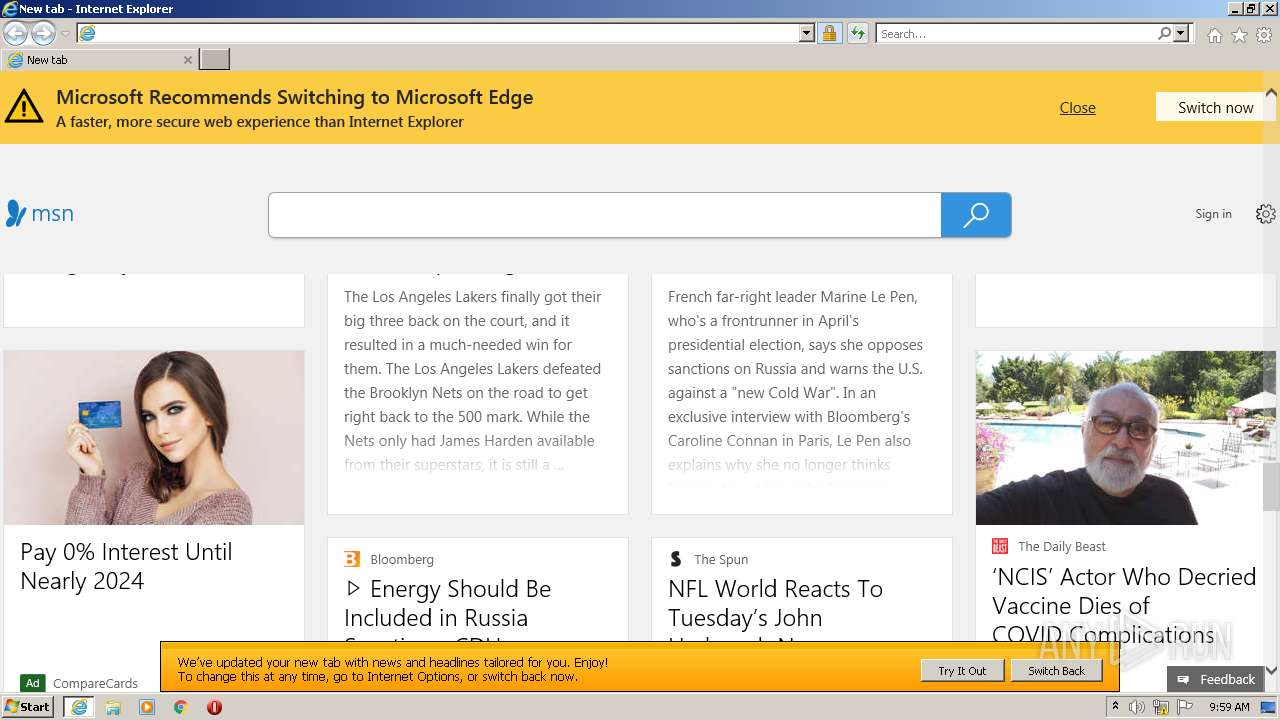
Task: Open 'NCIS' Actor Who Decried Vaccine headline
Action: pos(1124,605)
